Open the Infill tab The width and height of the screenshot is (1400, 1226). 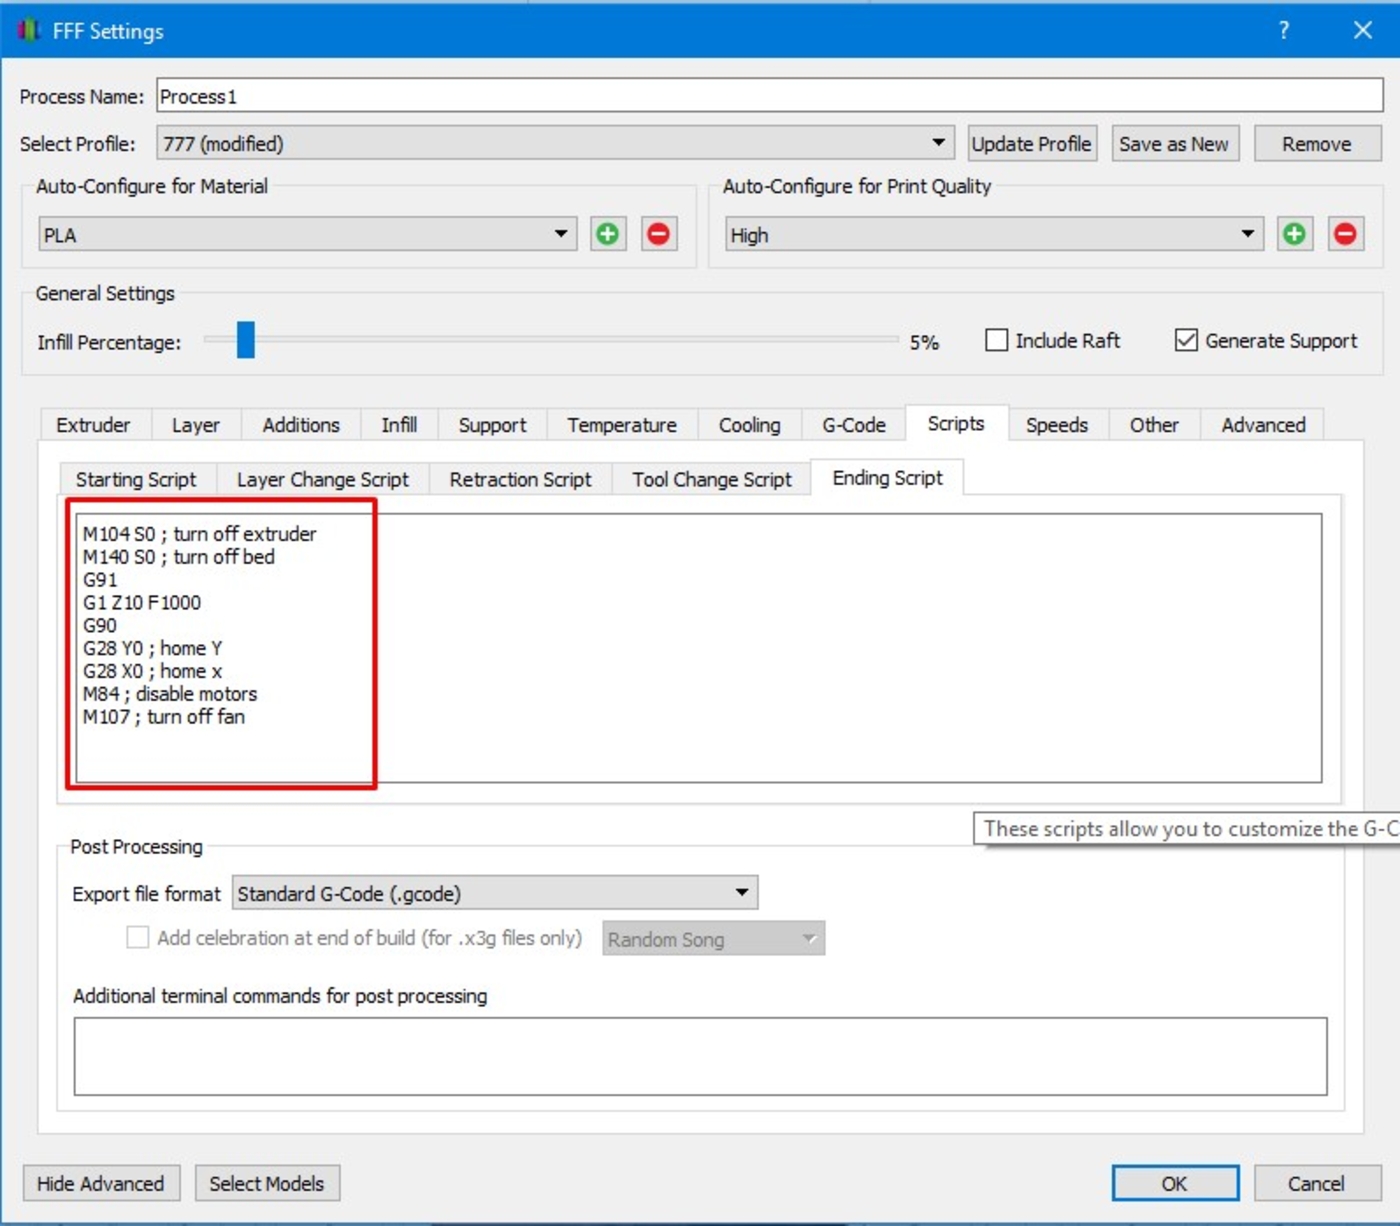tap(399, 425)
